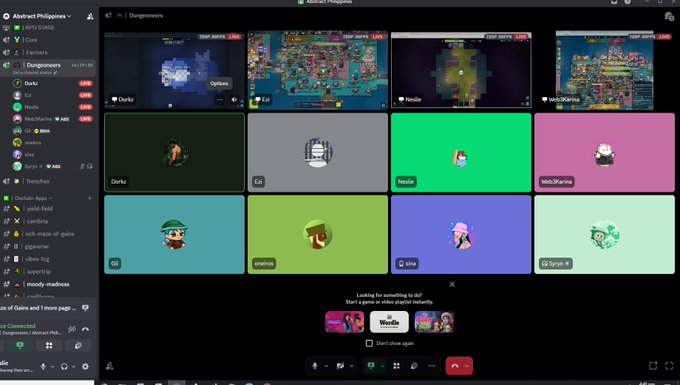Open the gigaverse text channel
The image size is (680, 385).
48,246
